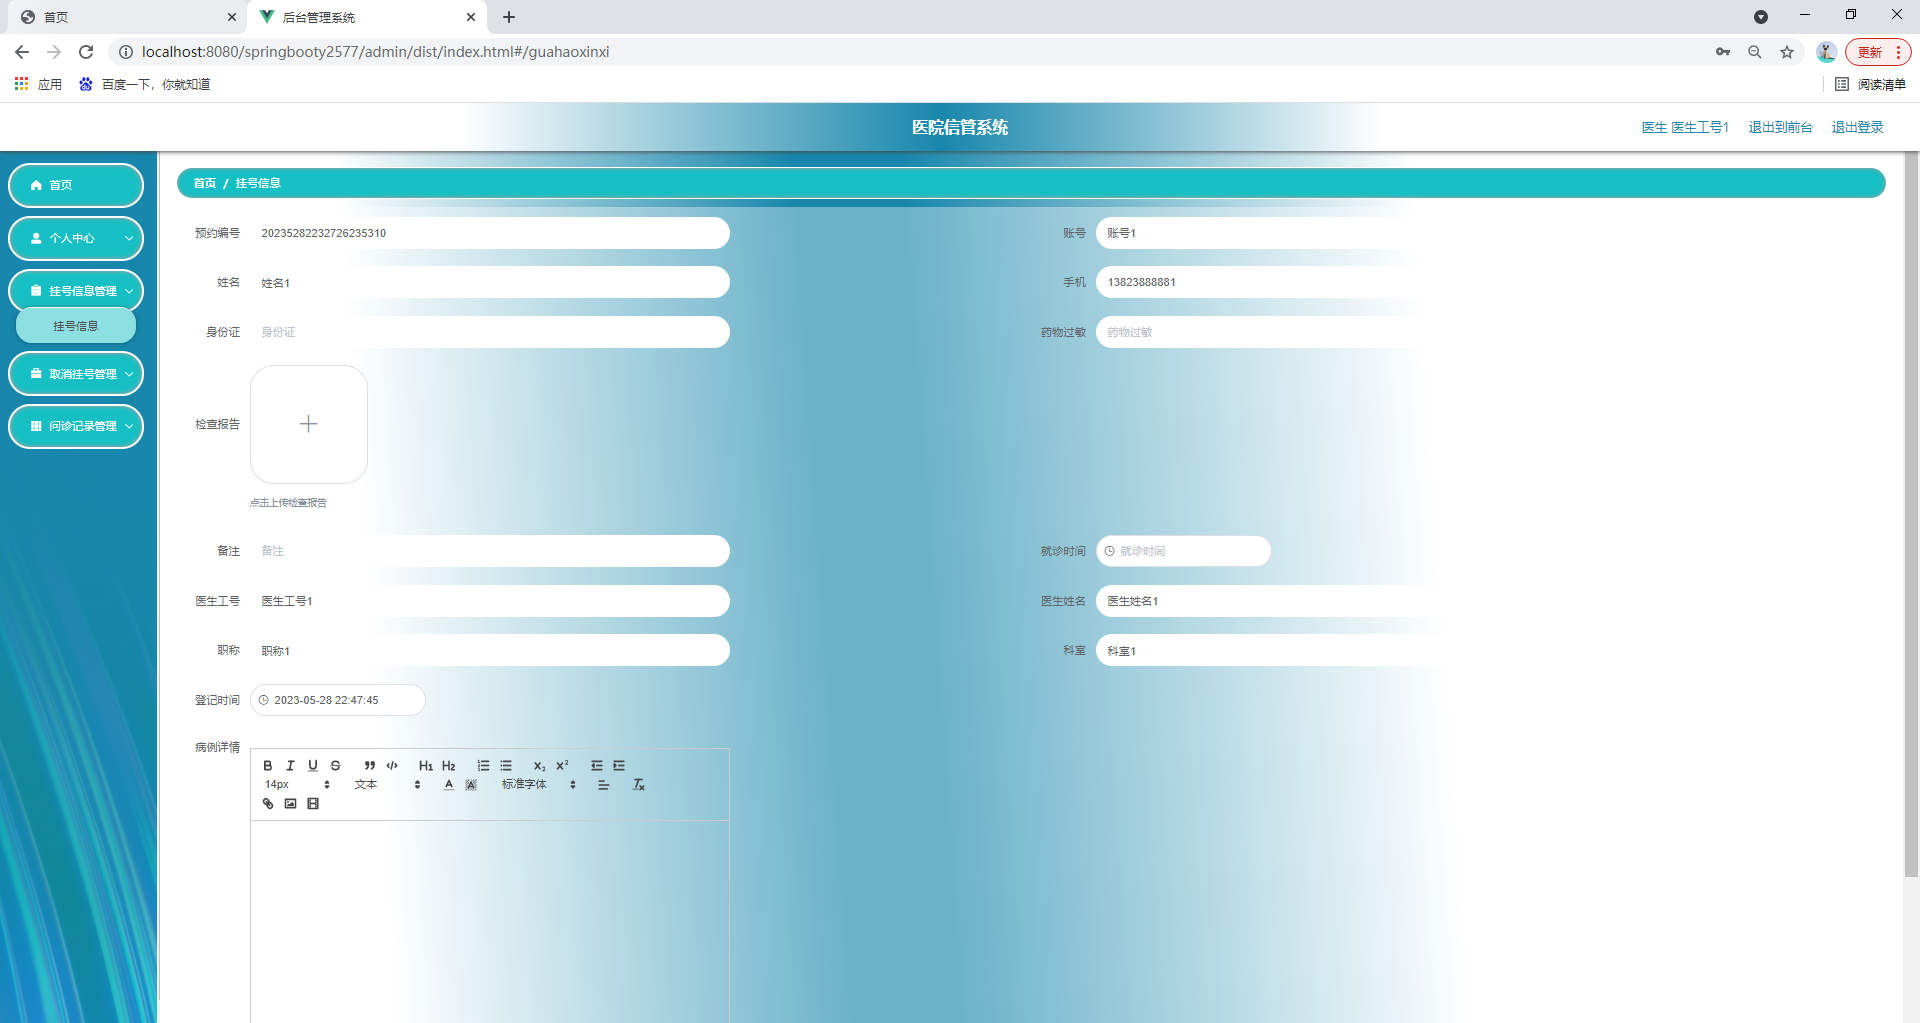Screen dimensions: 1920x1023
Task: Apply superscript formatting
Action: point(562,766)
